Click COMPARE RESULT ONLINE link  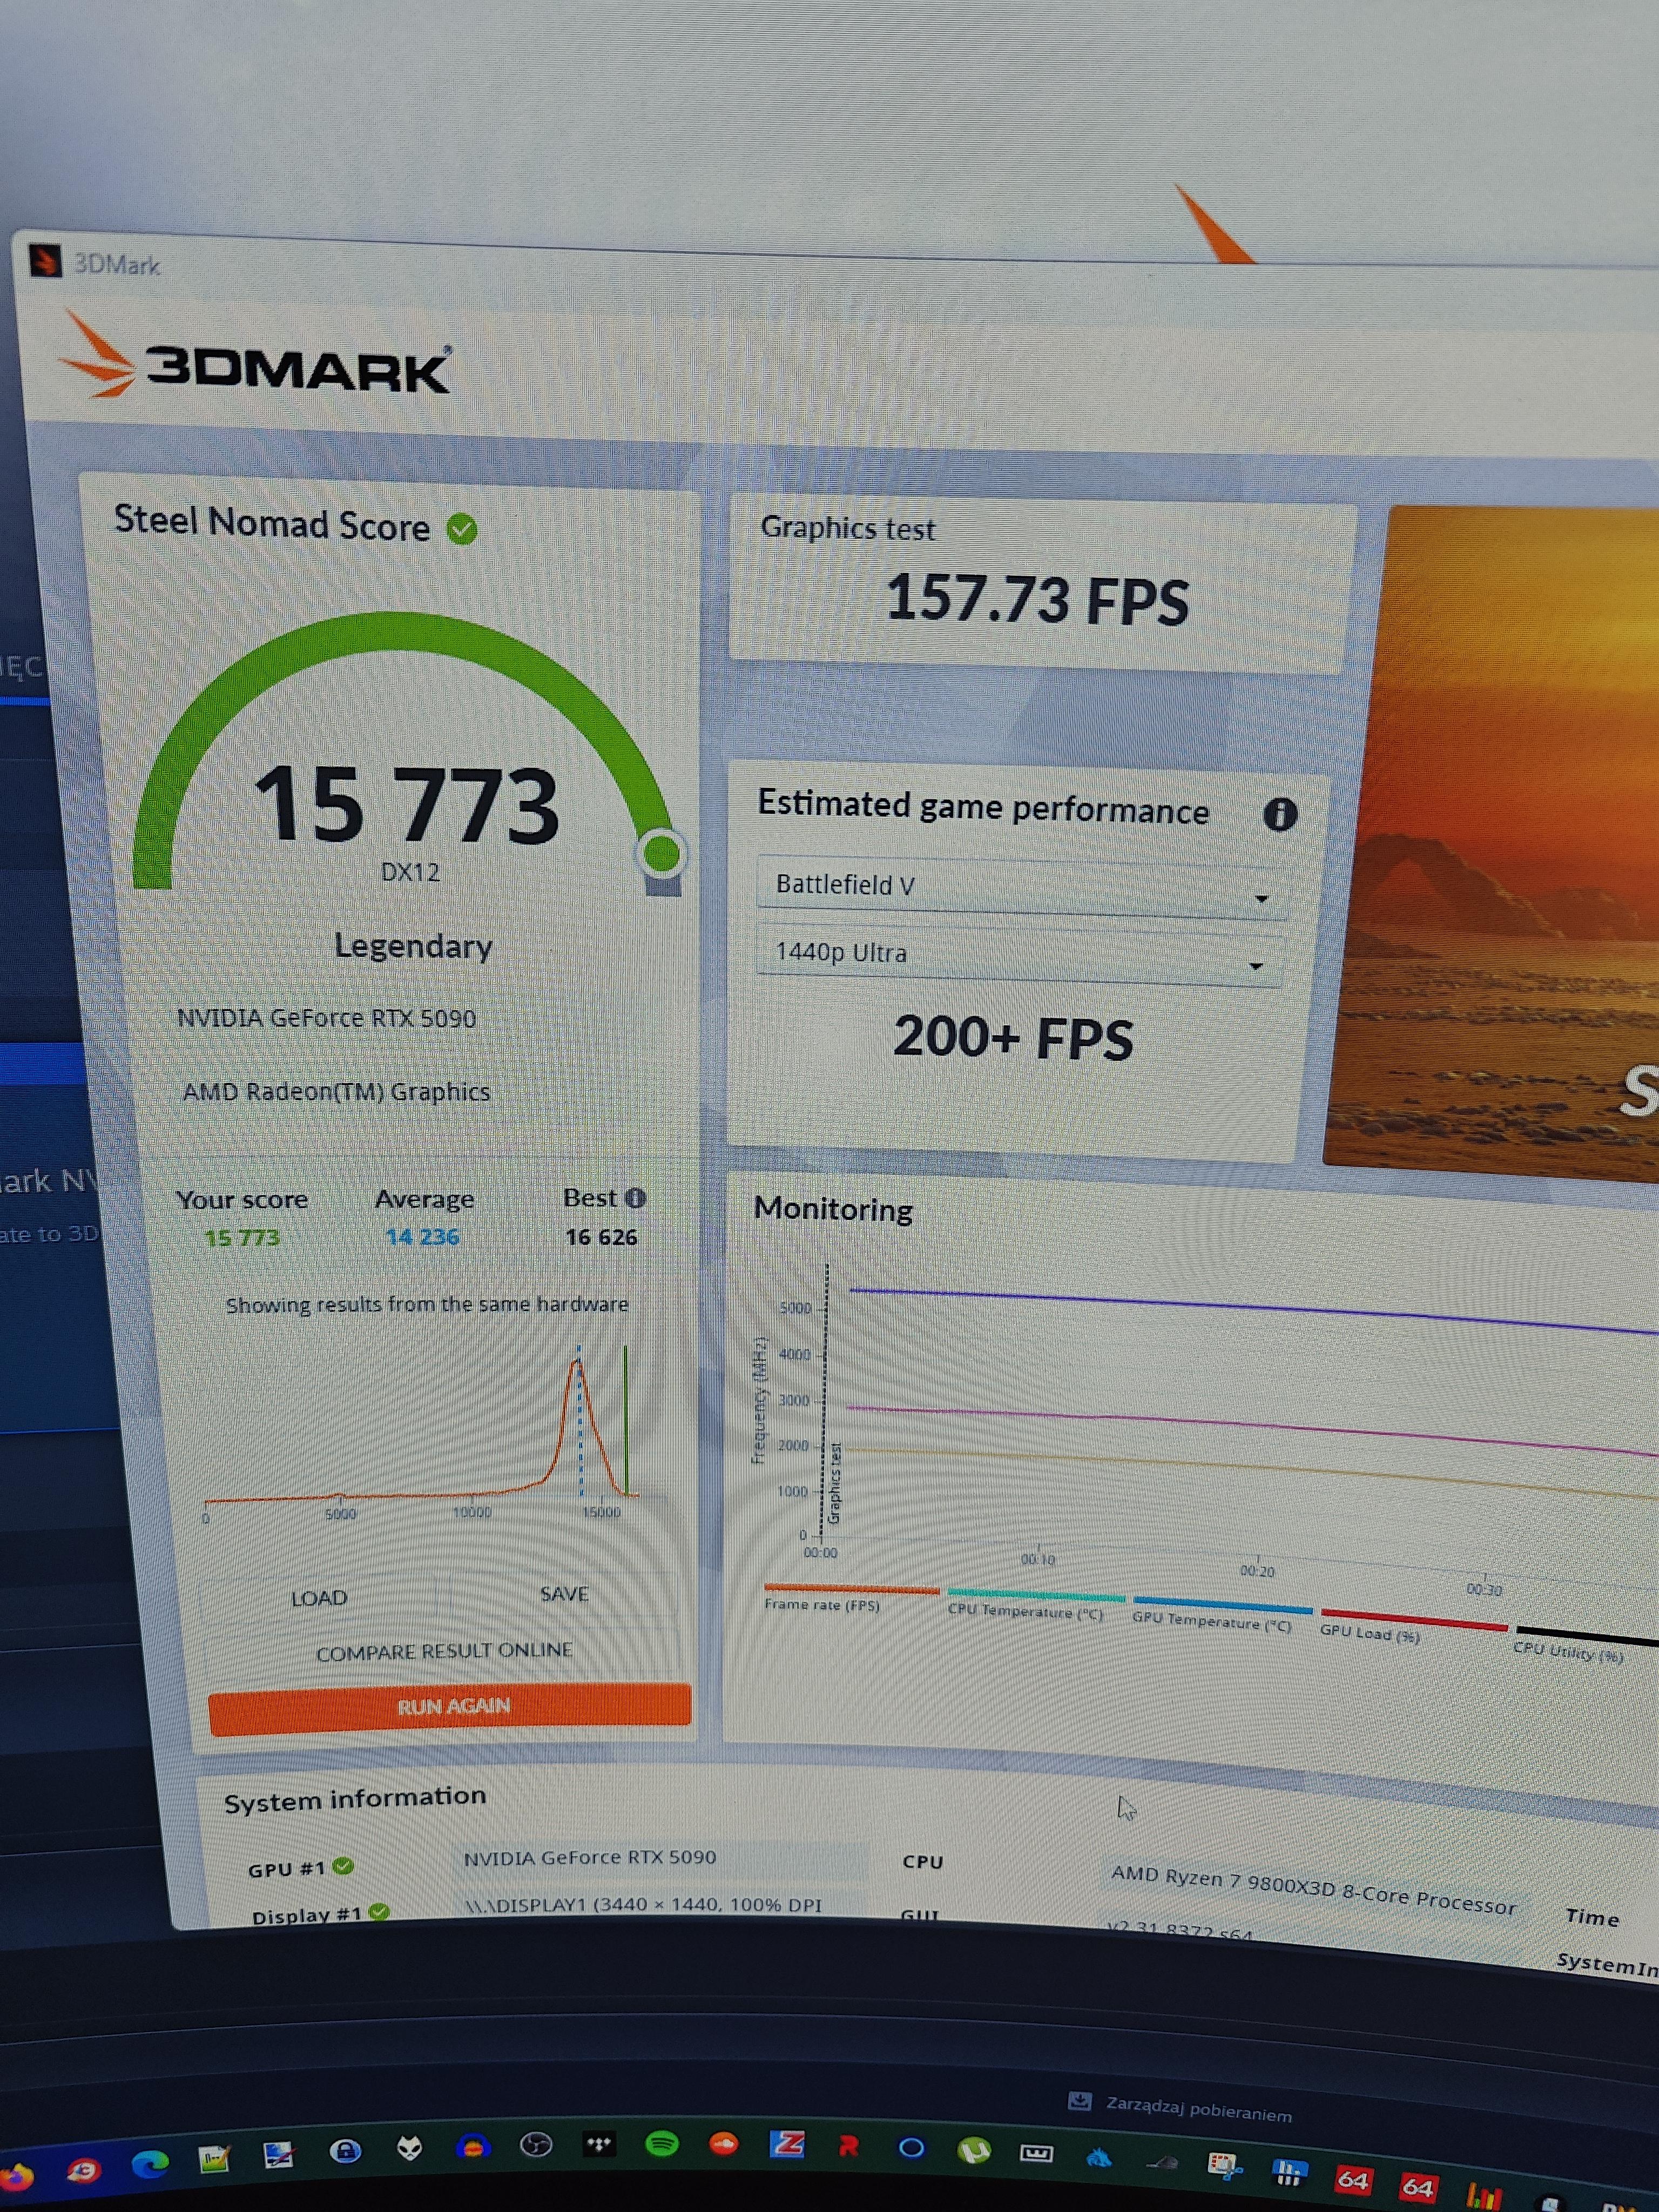pyautogui.click(x=444, y=1651)
